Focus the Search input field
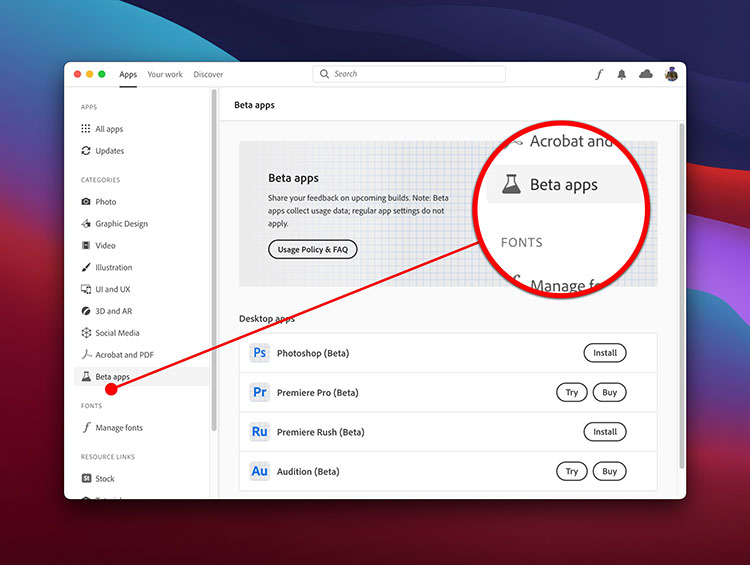Image resolution: width=750 pixels, height=565 pixels. [x=409, y=74]
